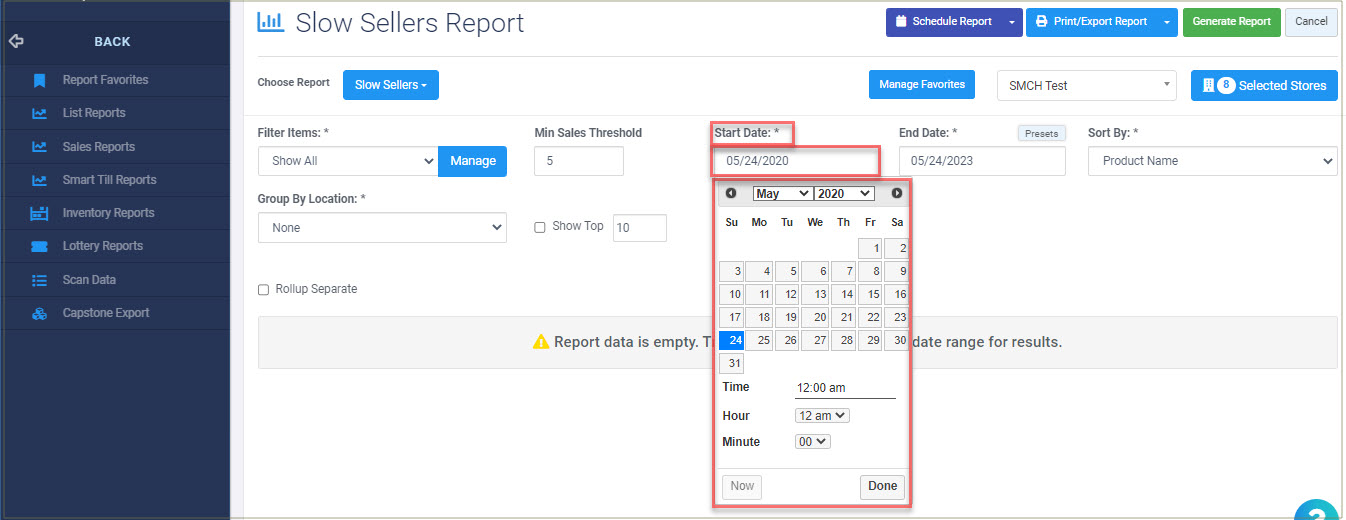Click the Manage Favorites button
The width and height of the screenshot is (1346, 520).
point(922,85)
